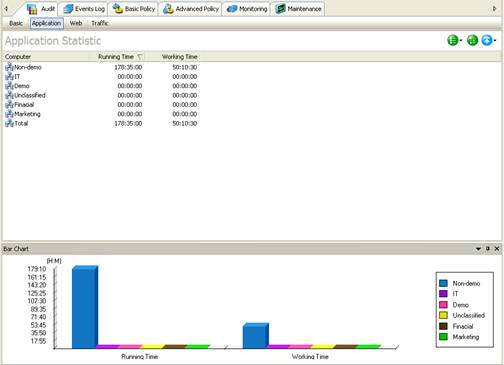Switch to the Traffic sub-tab
Screen dimensions: 504x365
(100, 23)
